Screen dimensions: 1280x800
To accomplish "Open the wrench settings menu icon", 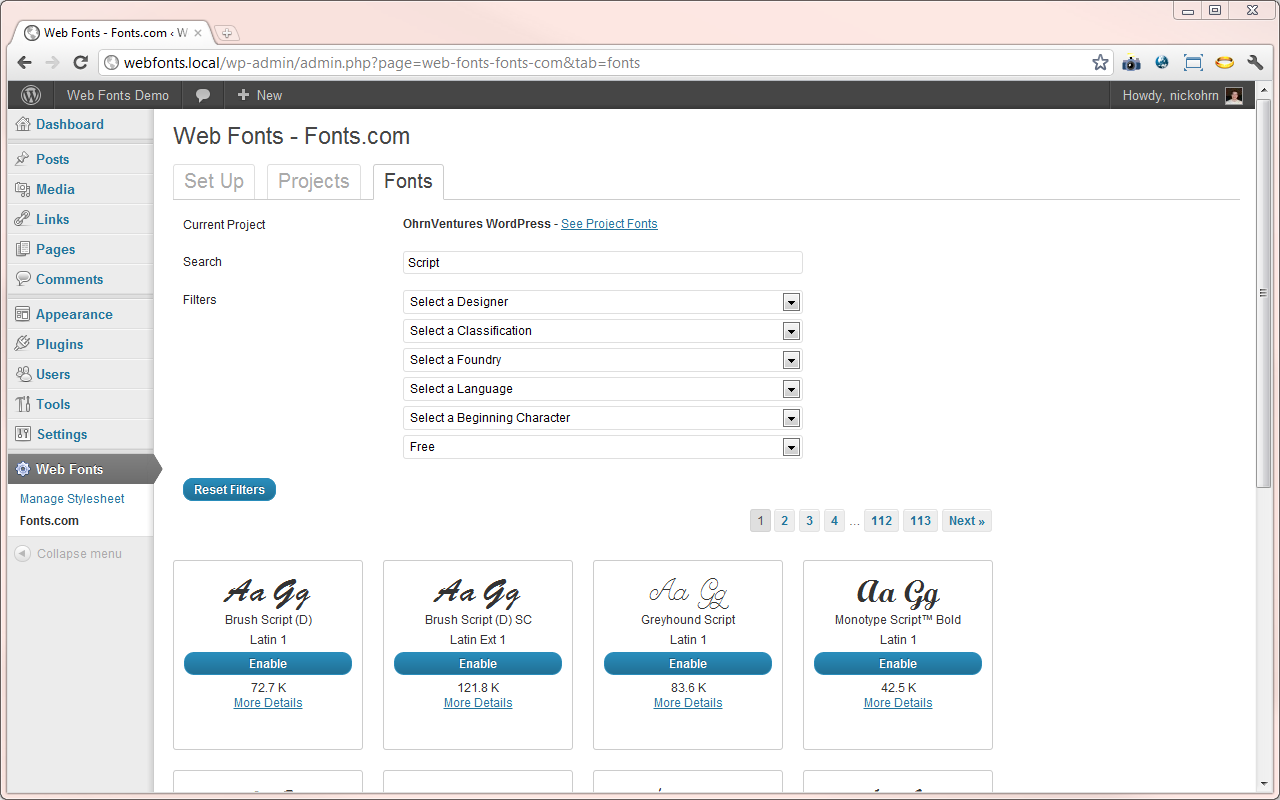I will (1256, 62).
